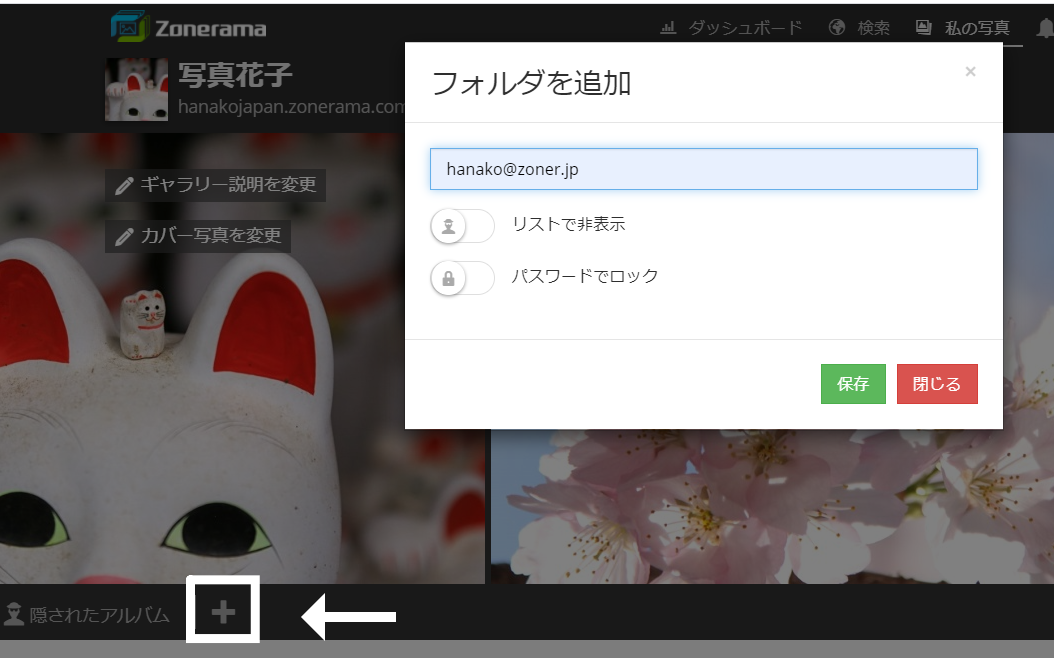Viewport: 1054px width, 658px height.
Task: Click the hidden-album person icon
Action: pyautogui.click(x=14, y=614)
